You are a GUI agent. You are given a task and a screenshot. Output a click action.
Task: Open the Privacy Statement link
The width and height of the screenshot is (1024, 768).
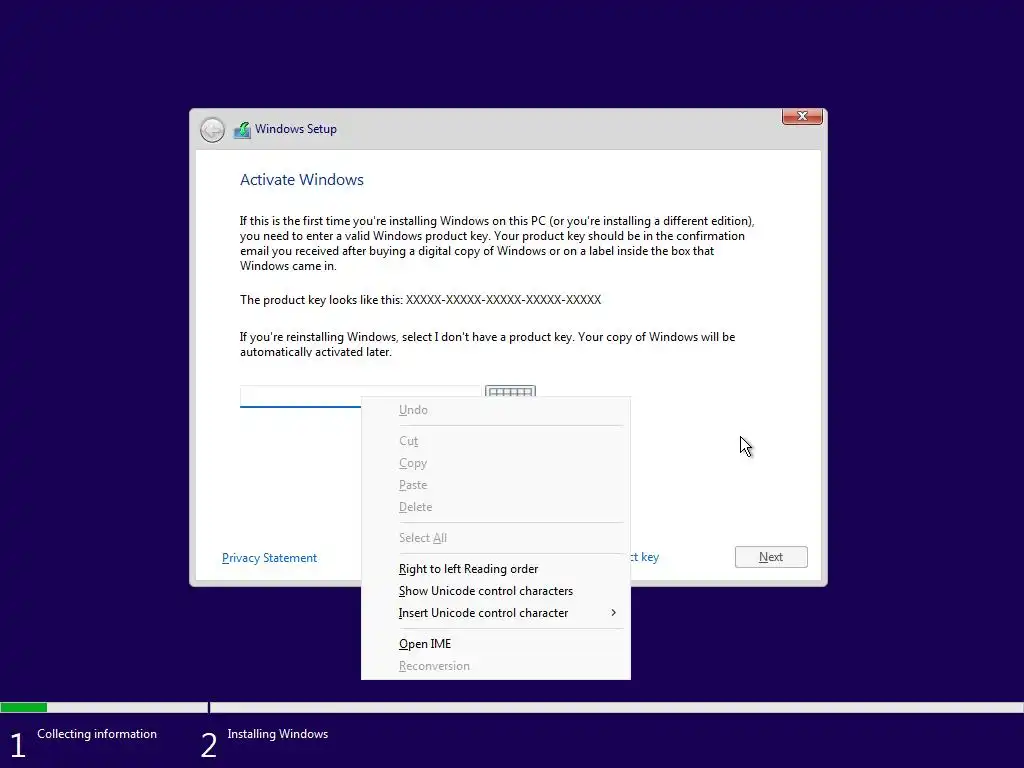click(x=269, y=558)
